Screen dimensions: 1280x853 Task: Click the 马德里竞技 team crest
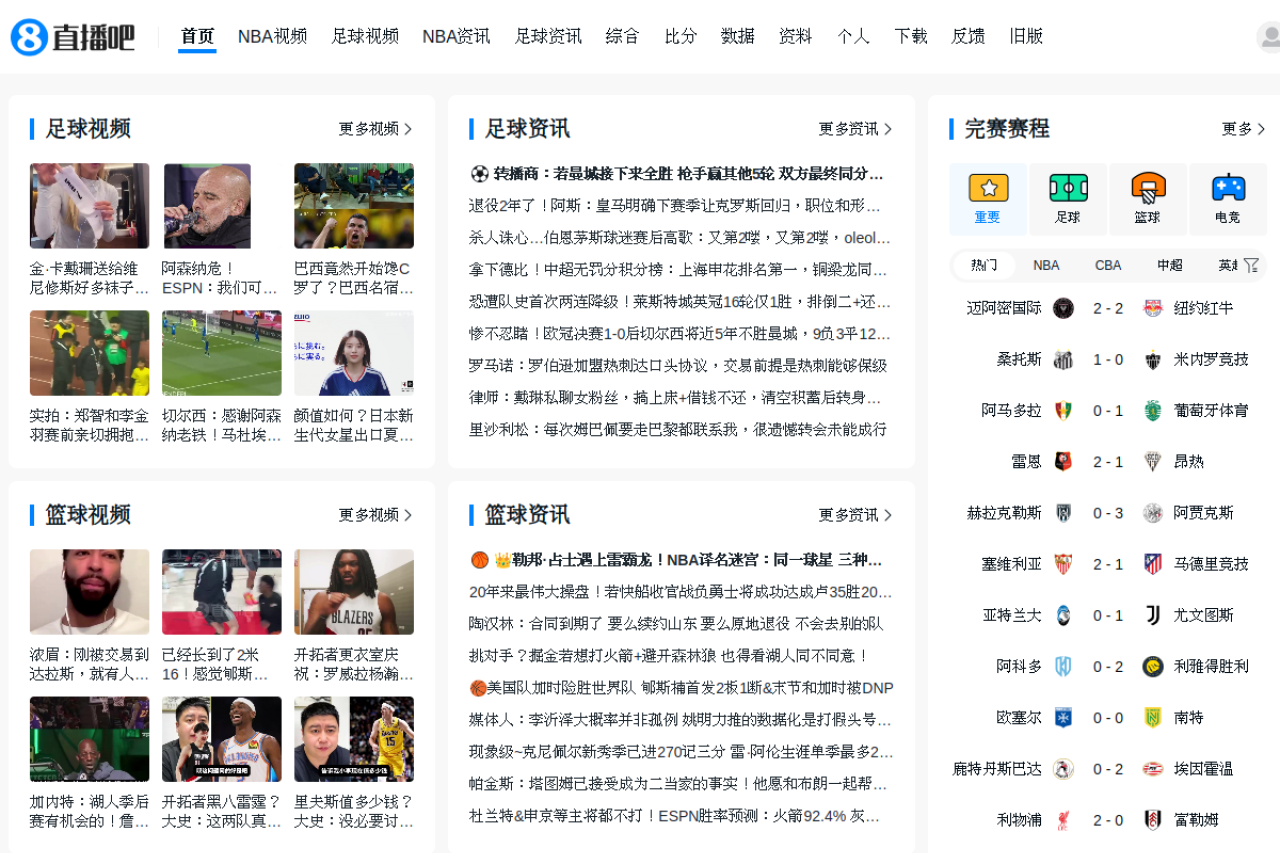click(x=1153, y=564)
